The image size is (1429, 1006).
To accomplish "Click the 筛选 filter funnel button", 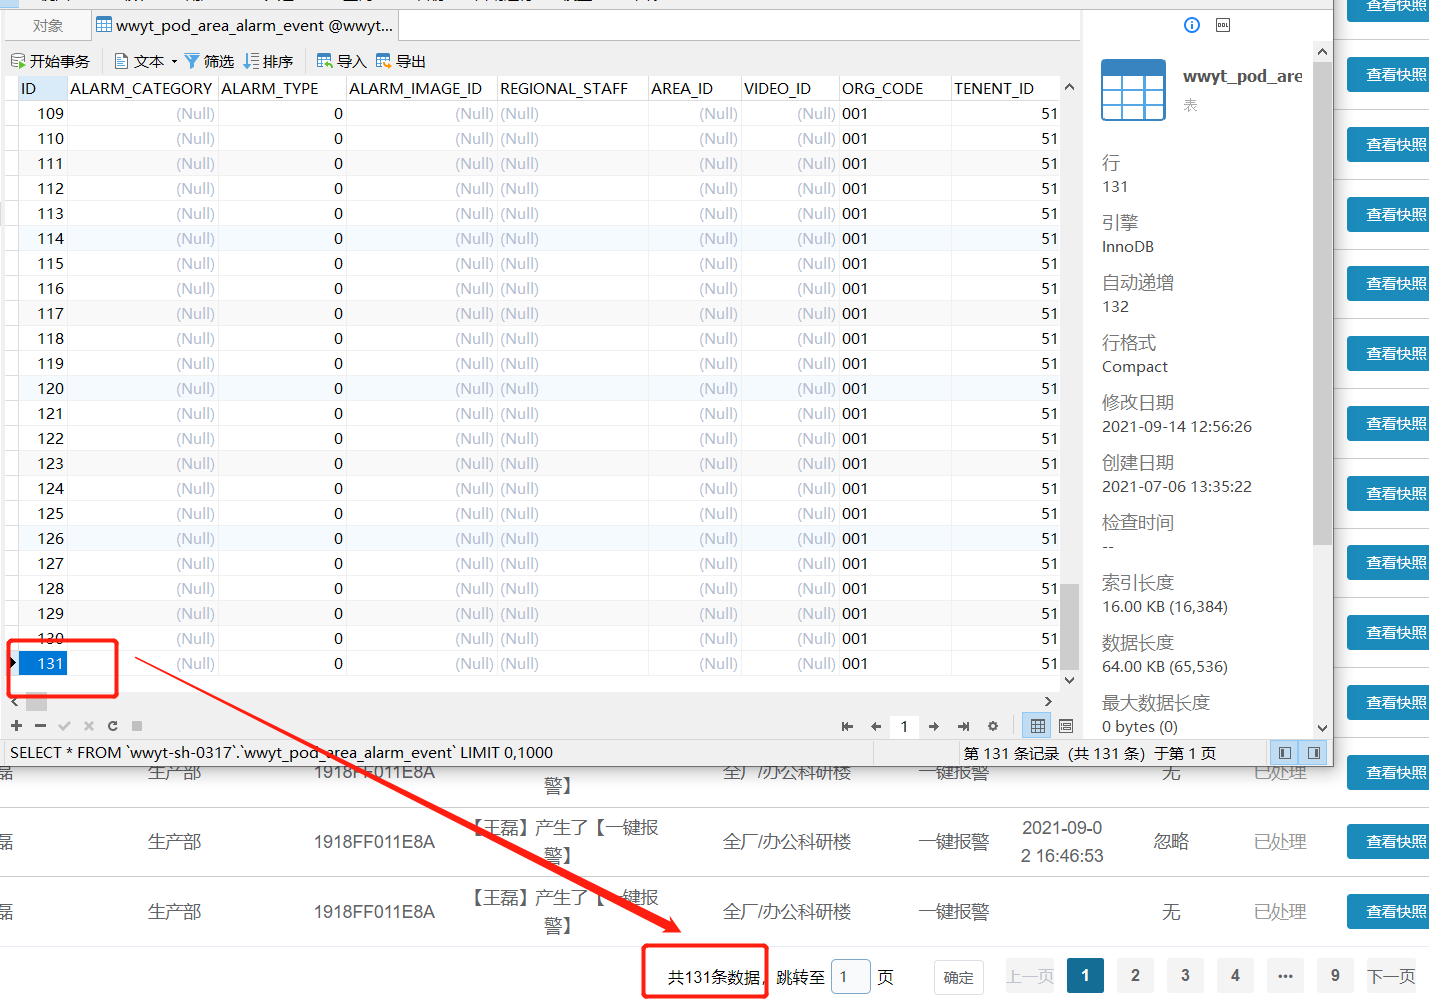I will [x=209, y=61].
